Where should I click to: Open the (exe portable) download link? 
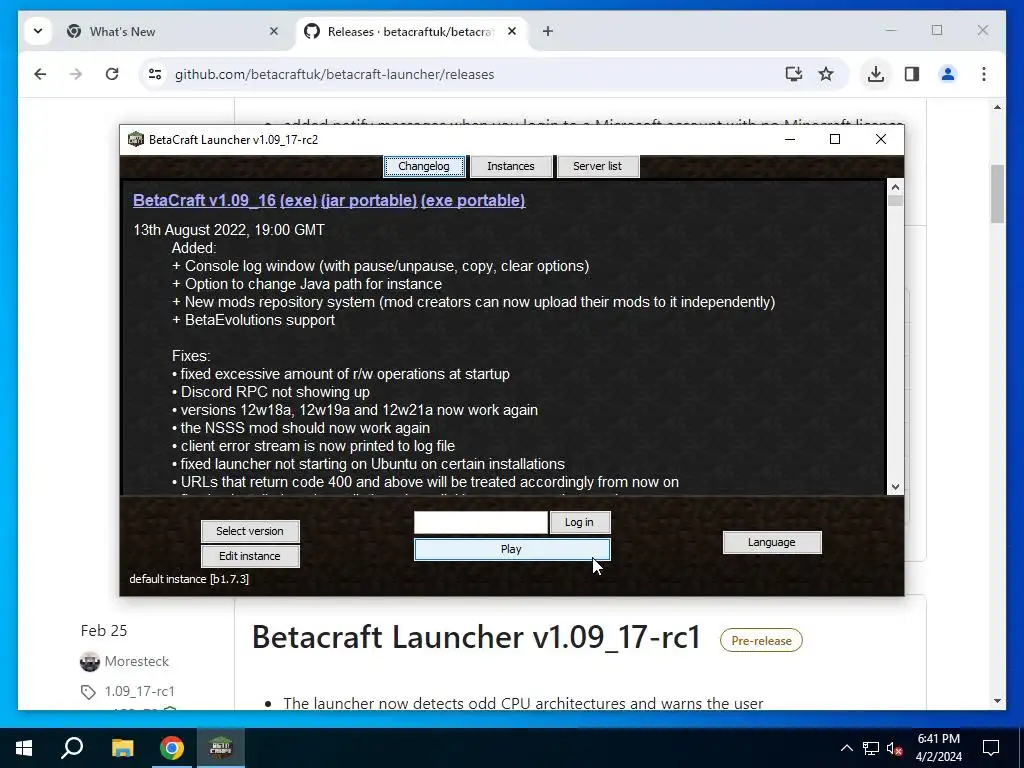coord(473,200)
